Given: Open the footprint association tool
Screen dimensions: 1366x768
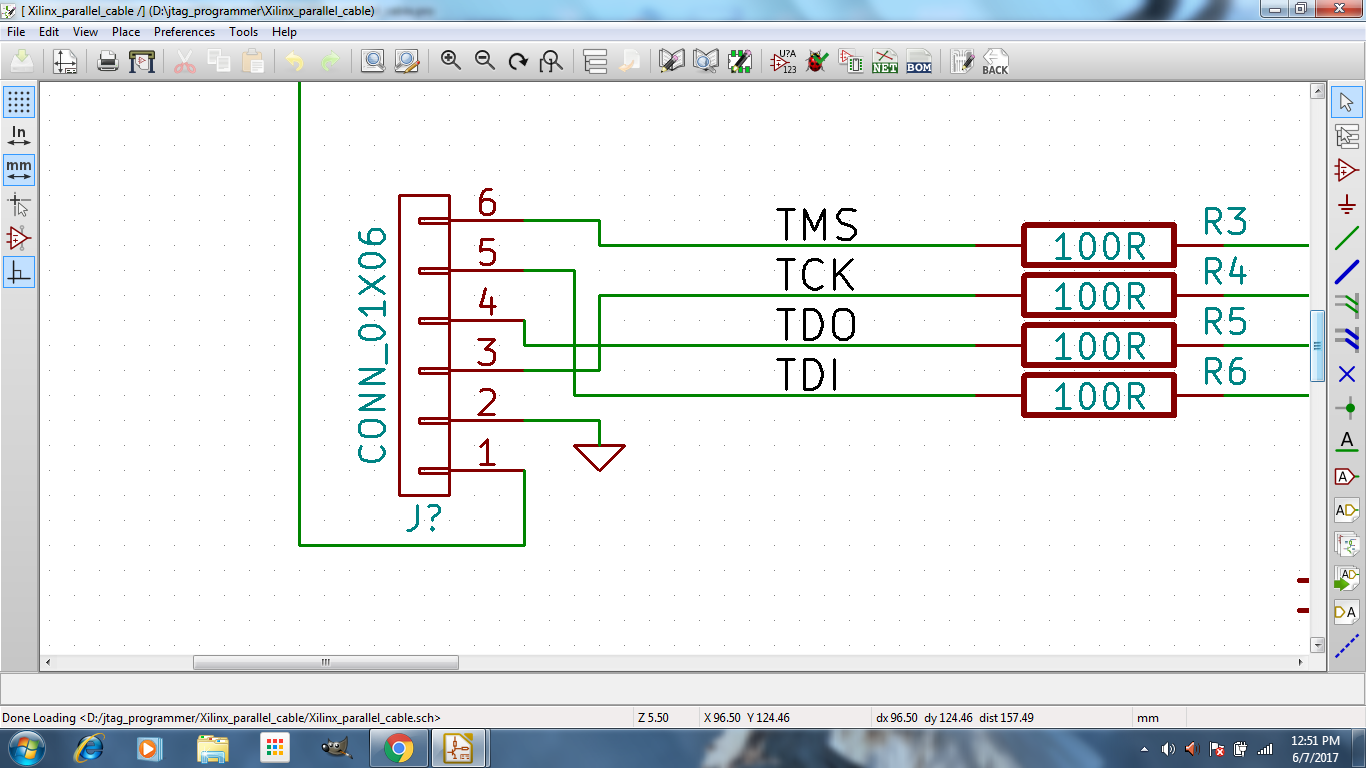Looking at the screenshot, I should 851,61.
